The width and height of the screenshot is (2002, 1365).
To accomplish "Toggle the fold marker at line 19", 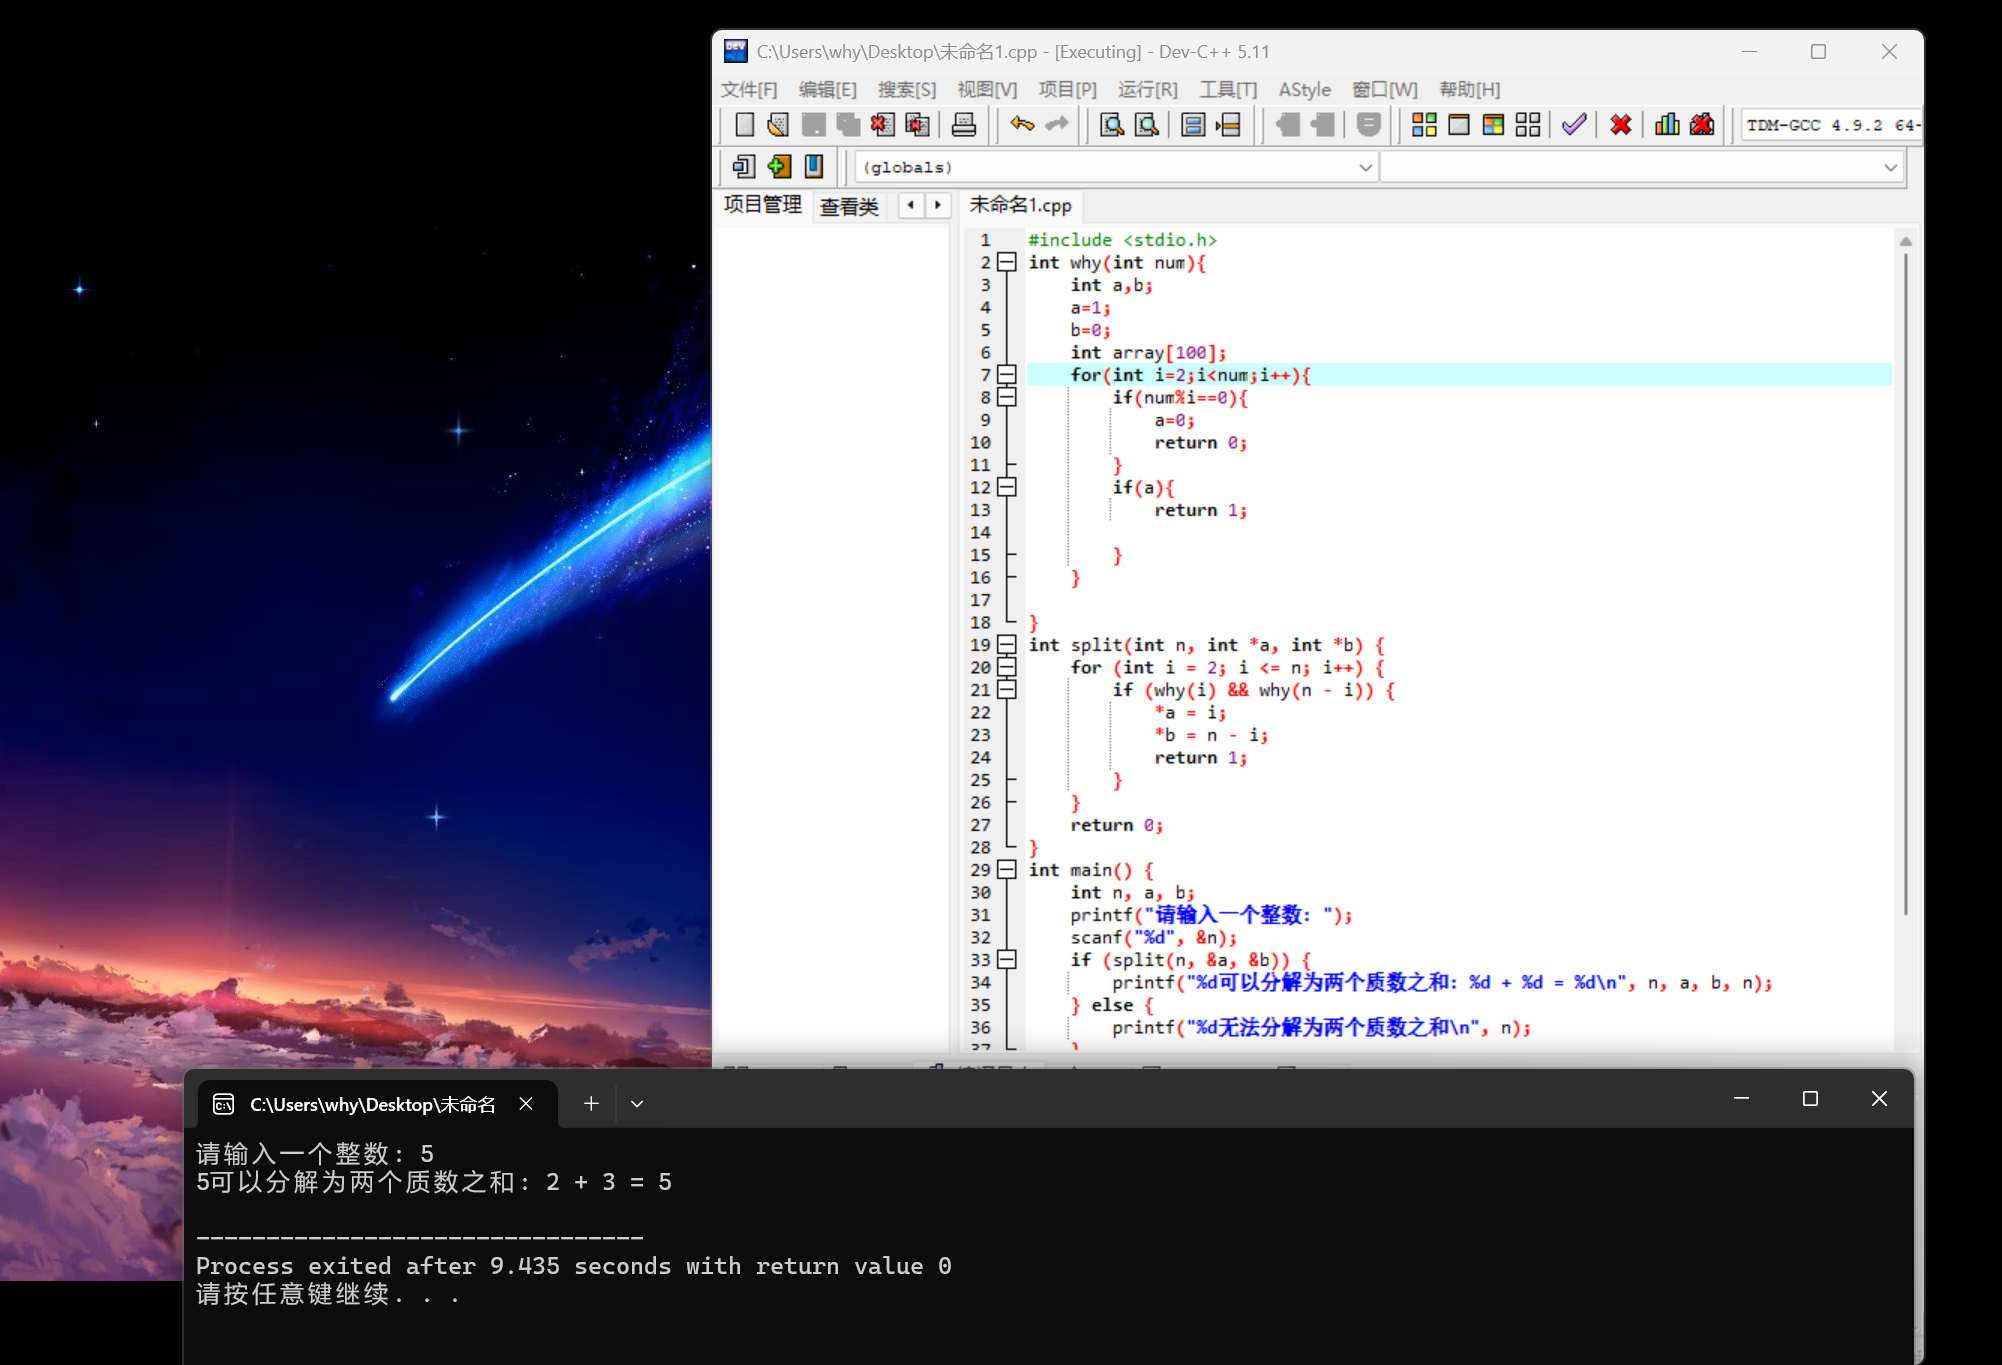I will 1007,645.
